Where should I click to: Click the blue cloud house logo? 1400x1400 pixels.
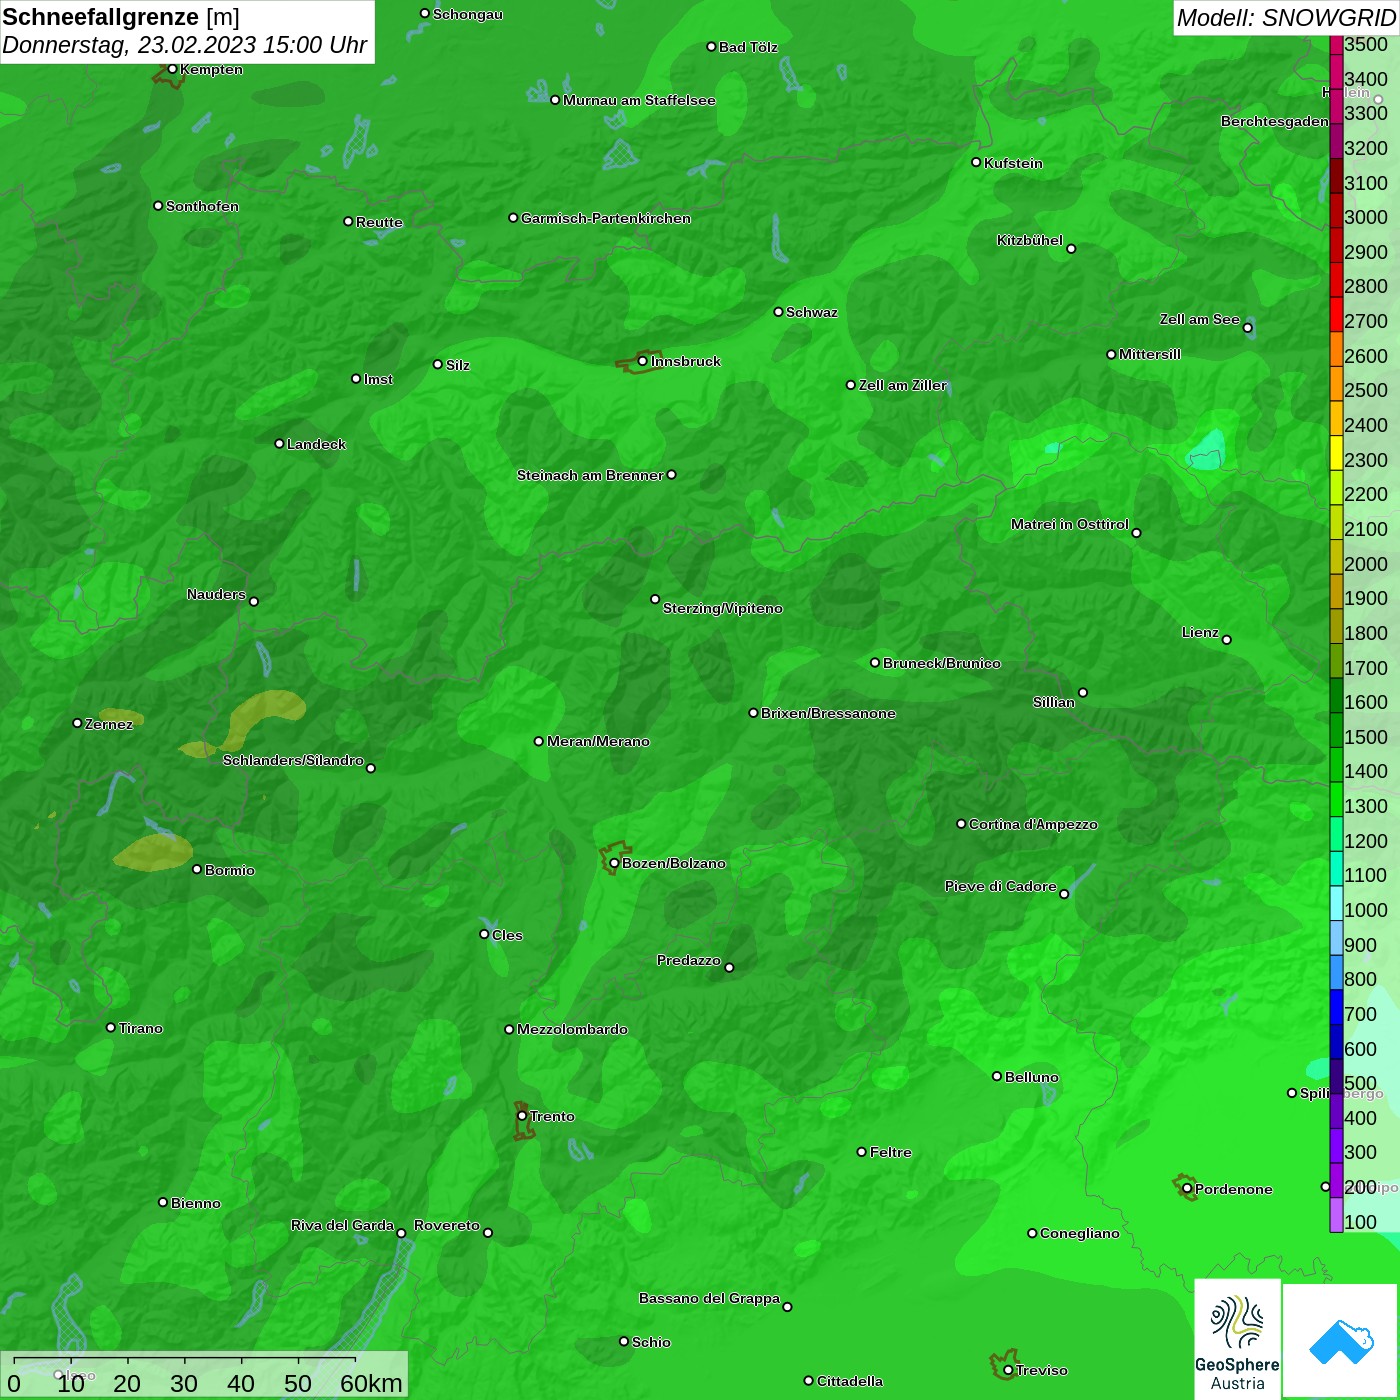click(x=1340, y=1340)
